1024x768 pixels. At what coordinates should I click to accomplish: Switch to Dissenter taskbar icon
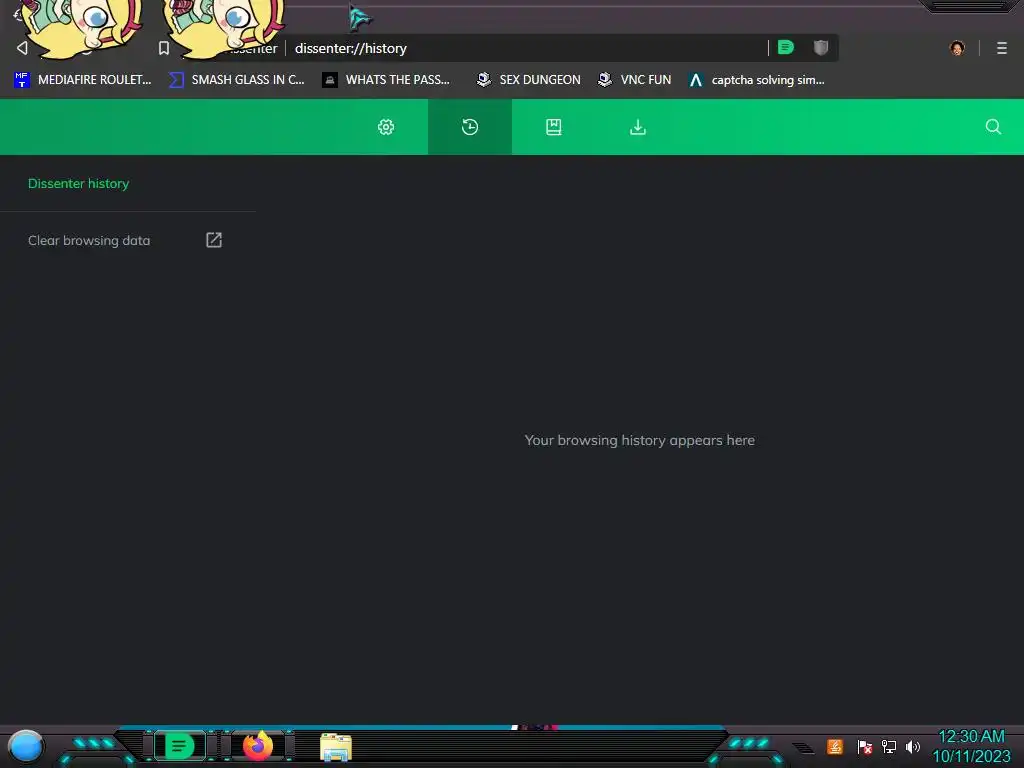click(x=180, y=746)
